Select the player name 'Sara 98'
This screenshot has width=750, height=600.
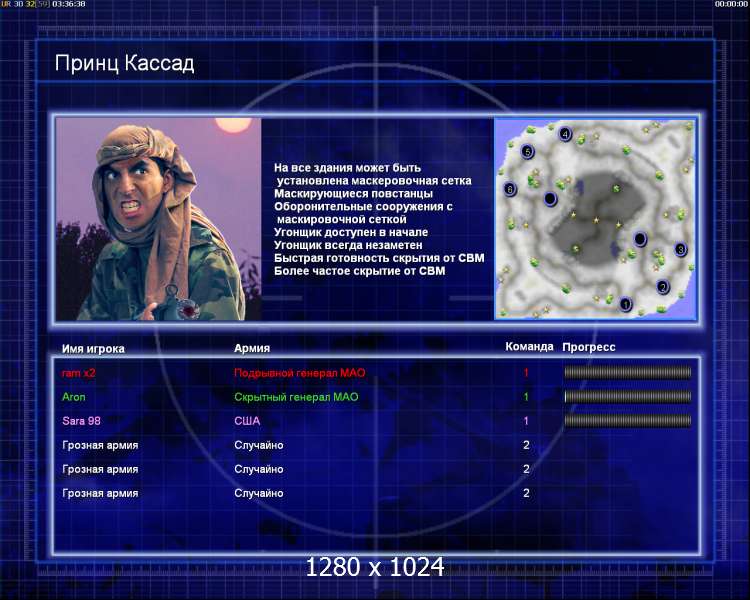(x=81, y=421)
